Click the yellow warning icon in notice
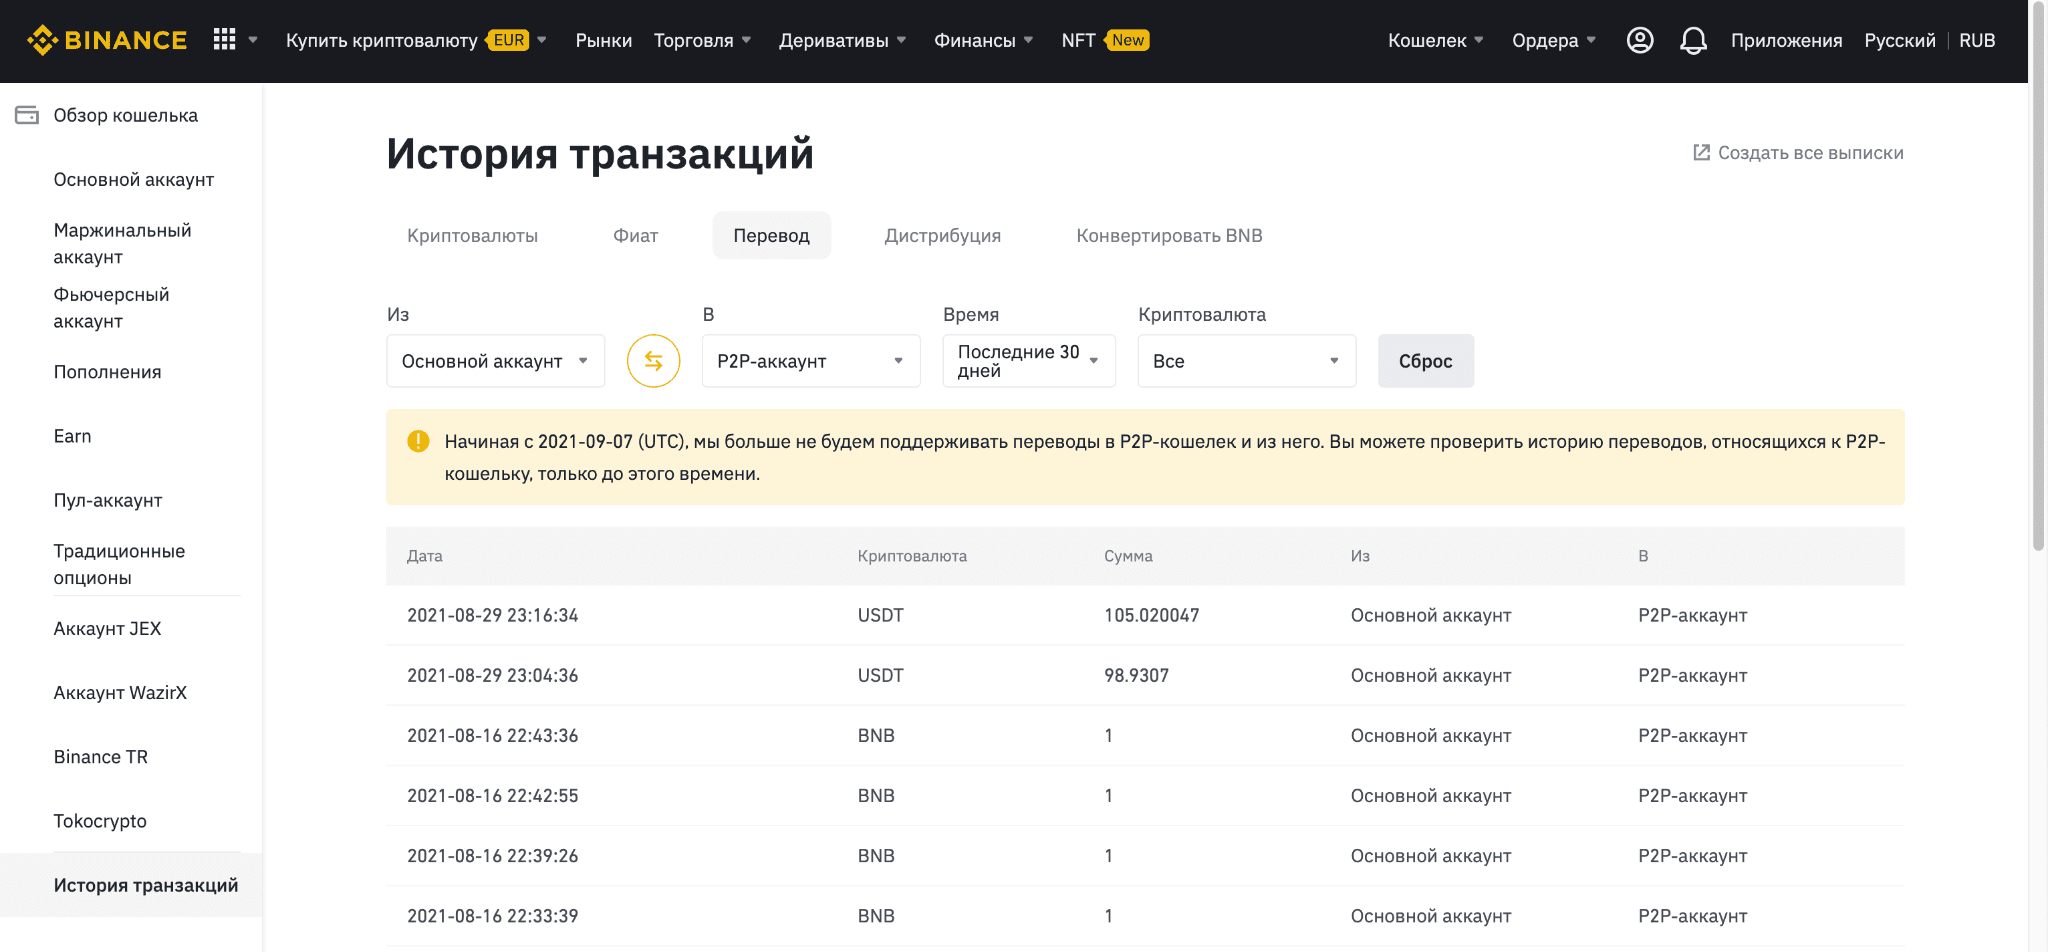The image size is (2048, 952). 418,441
